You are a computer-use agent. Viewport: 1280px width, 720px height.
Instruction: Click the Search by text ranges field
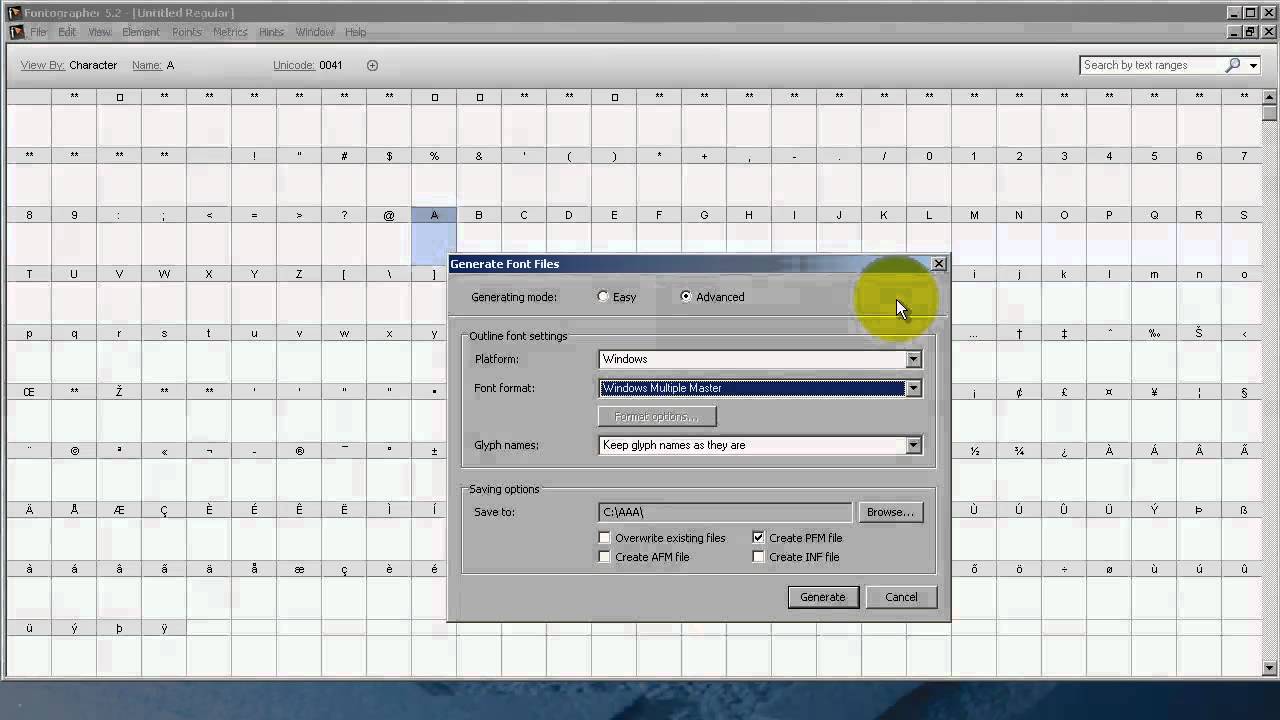point(1150,65)
